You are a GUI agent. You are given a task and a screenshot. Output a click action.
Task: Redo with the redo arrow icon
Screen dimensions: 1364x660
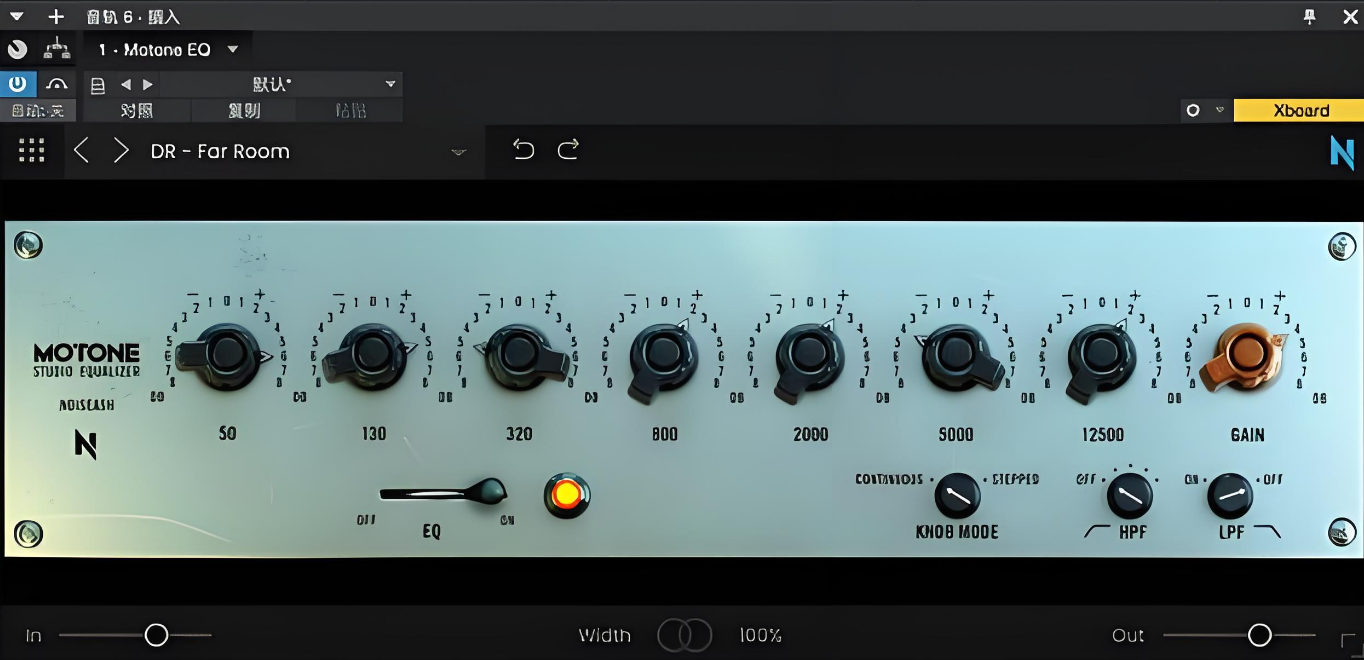point(568,150)
